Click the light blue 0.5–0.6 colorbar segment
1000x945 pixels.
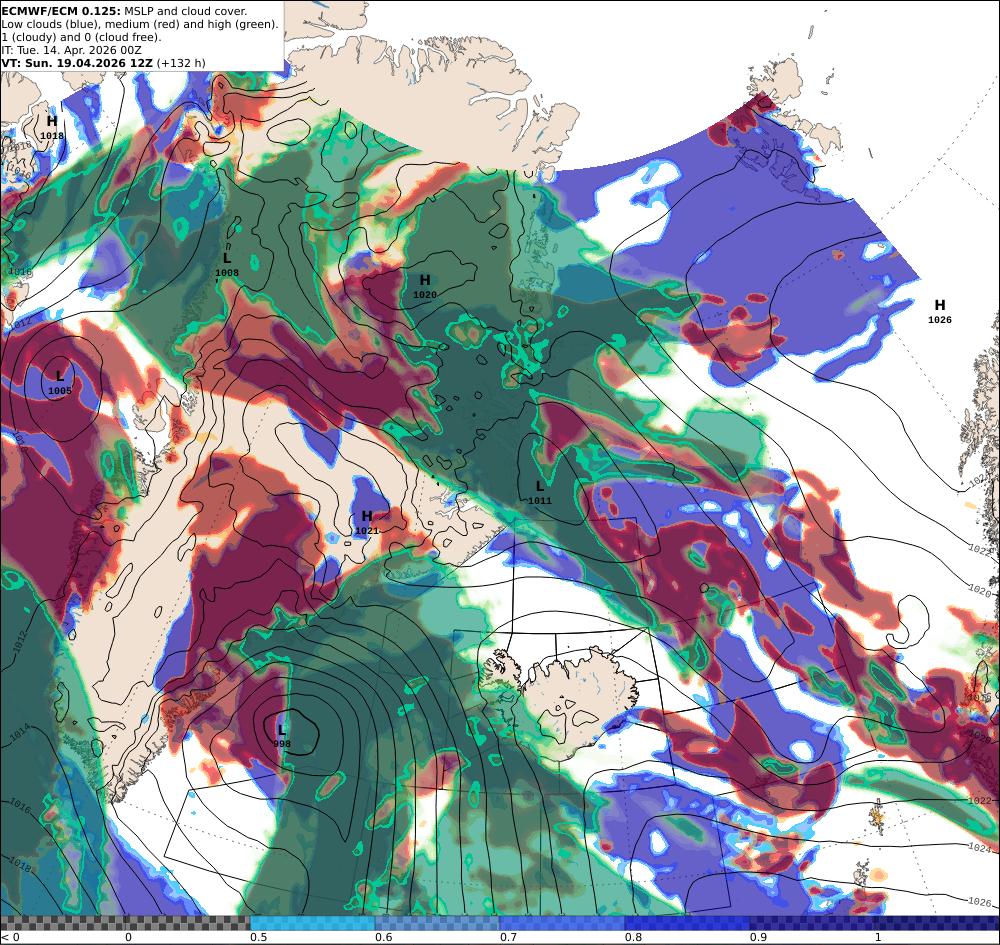pyautogui.click(x=312, y=923)
